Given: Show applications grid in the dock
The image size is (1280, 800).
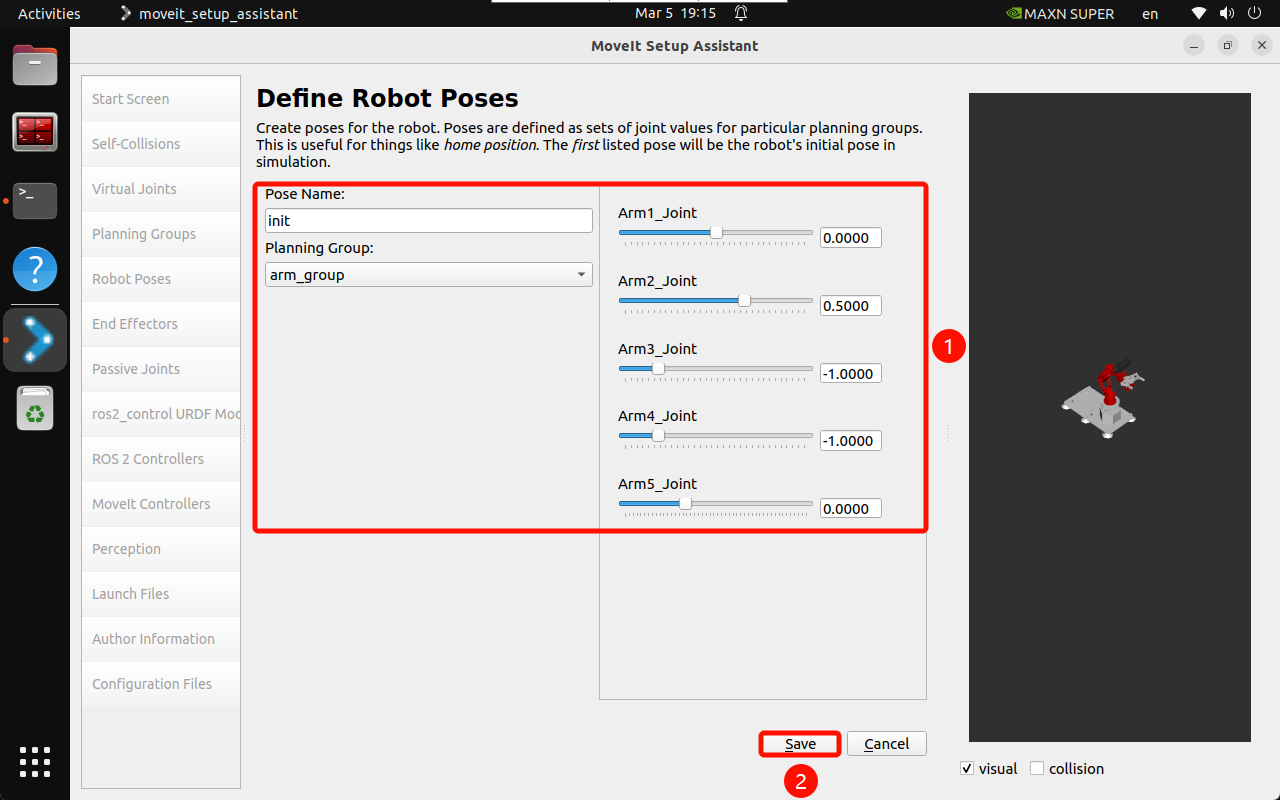Looking at the screenshot, I should (35, 762).
